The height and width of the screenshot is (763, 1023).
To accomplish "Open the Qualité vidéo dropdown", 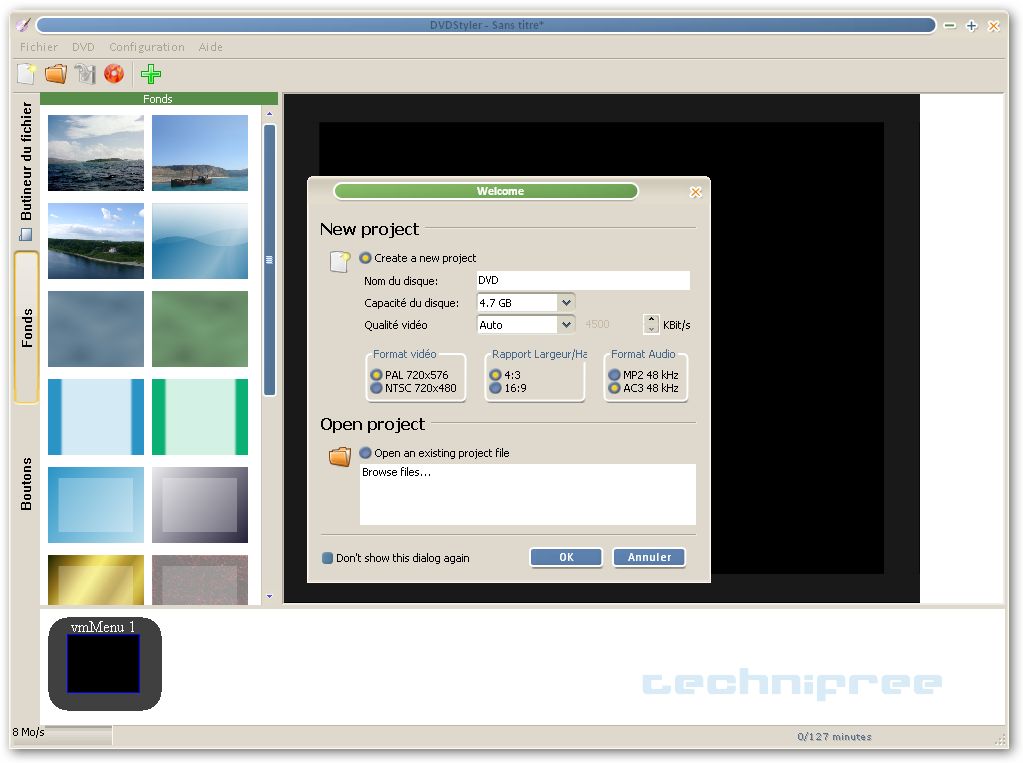I will pyautogui.click(x=566, y=324).
